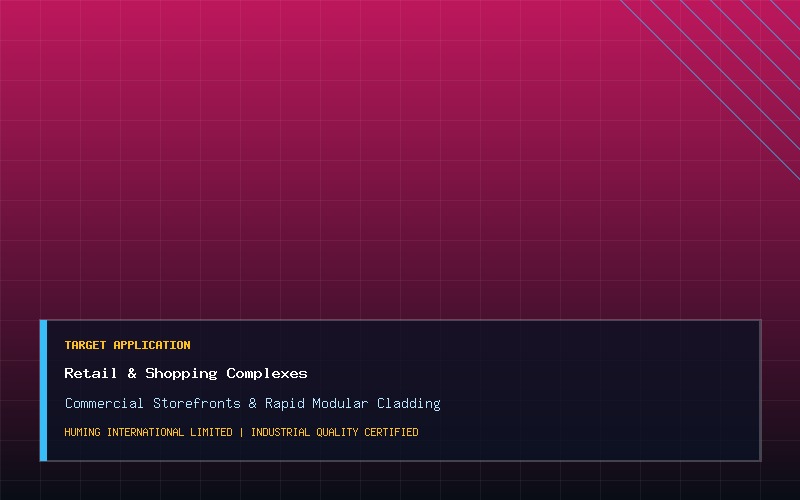Click INDUSTRIAL QUALITY CERTIFIED text
Screen dimensions: 800x500
(335, 432)
